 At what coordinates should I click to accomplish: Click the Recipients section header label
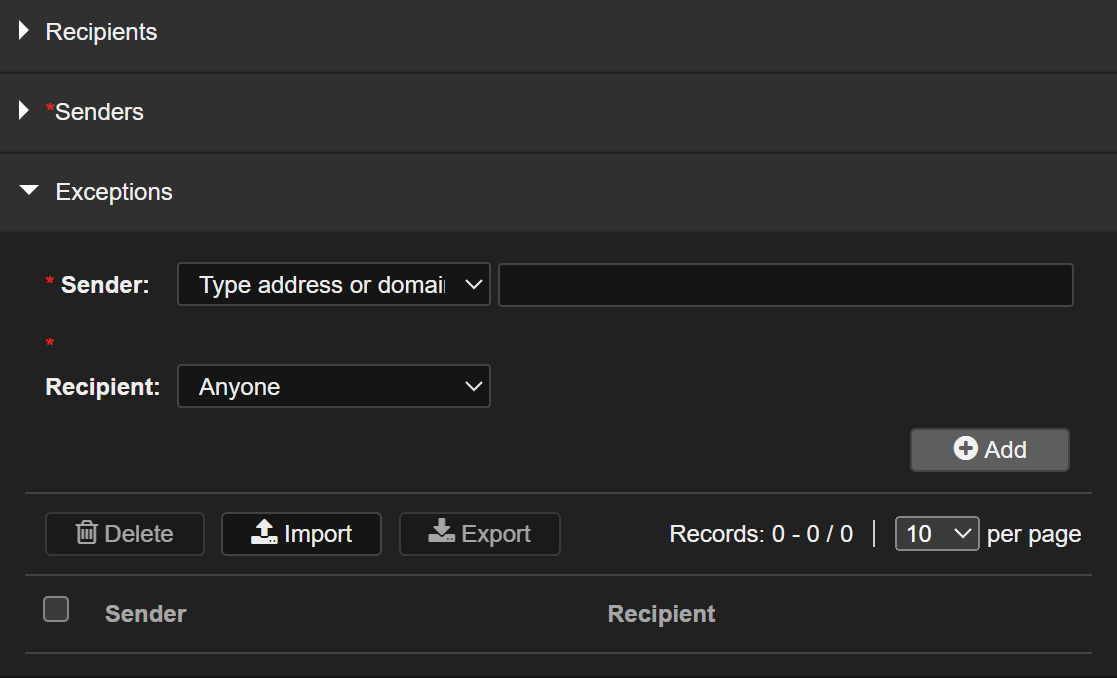click(101, 32)
